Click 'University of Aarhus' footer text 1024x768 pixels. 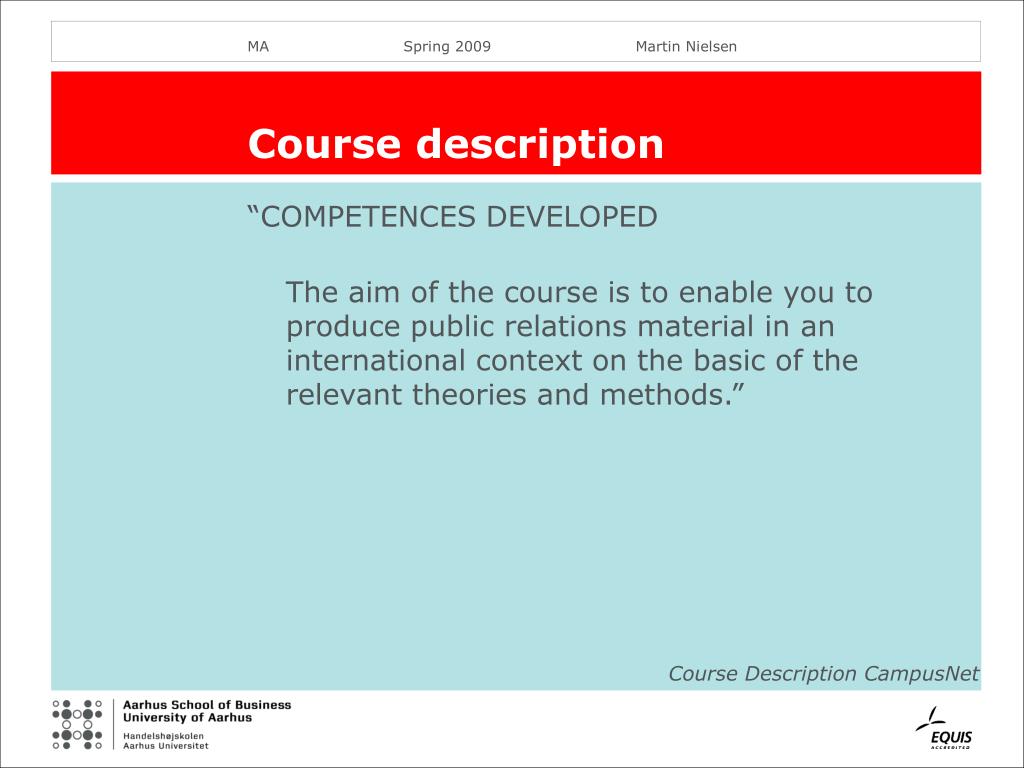[187, 717]
